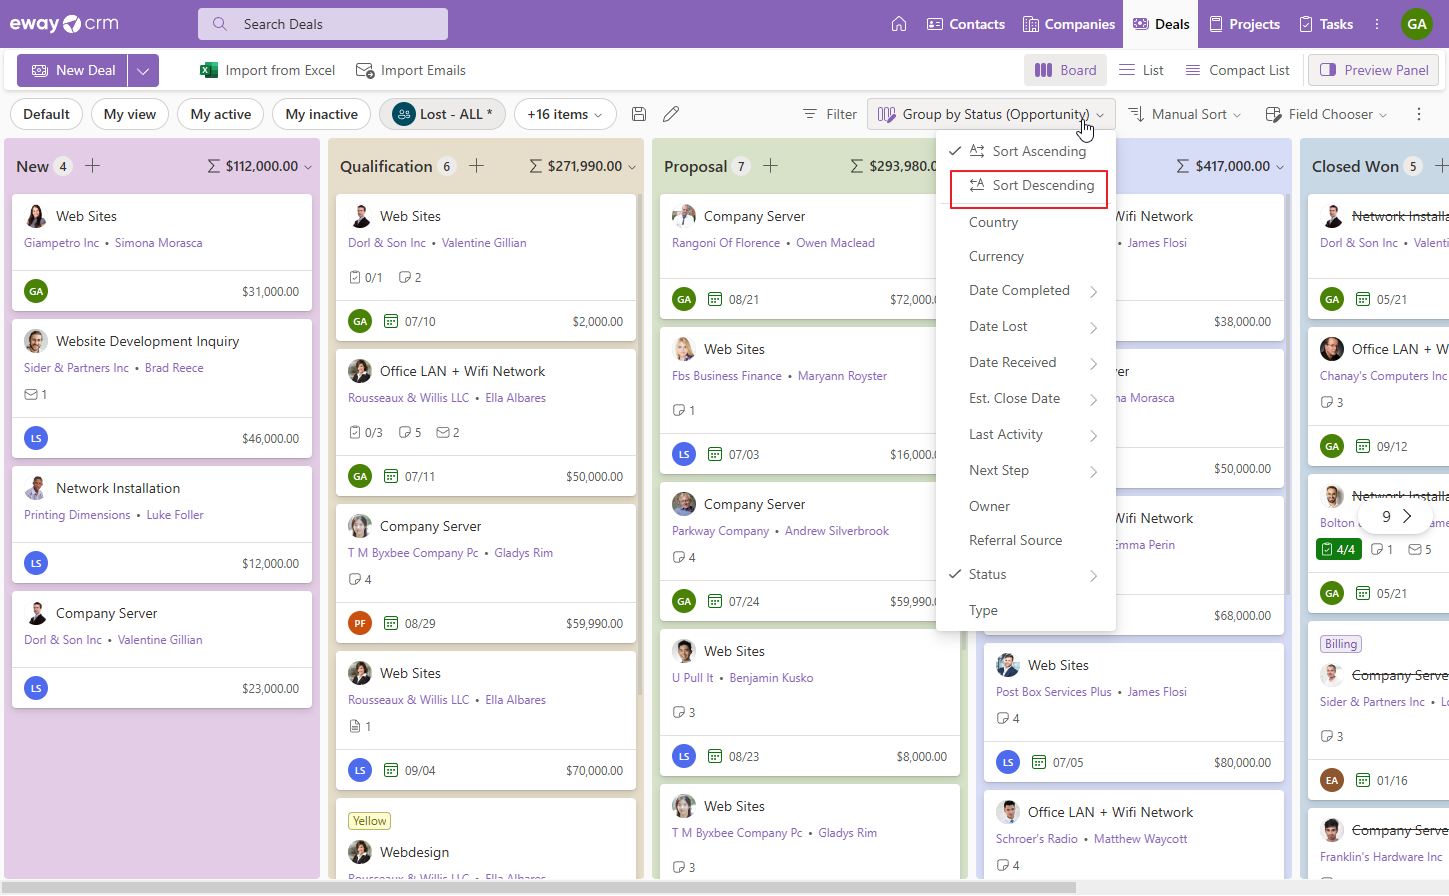Add a deal to the New column
This screenshot has height=896, width=1449.
point(93,166)
